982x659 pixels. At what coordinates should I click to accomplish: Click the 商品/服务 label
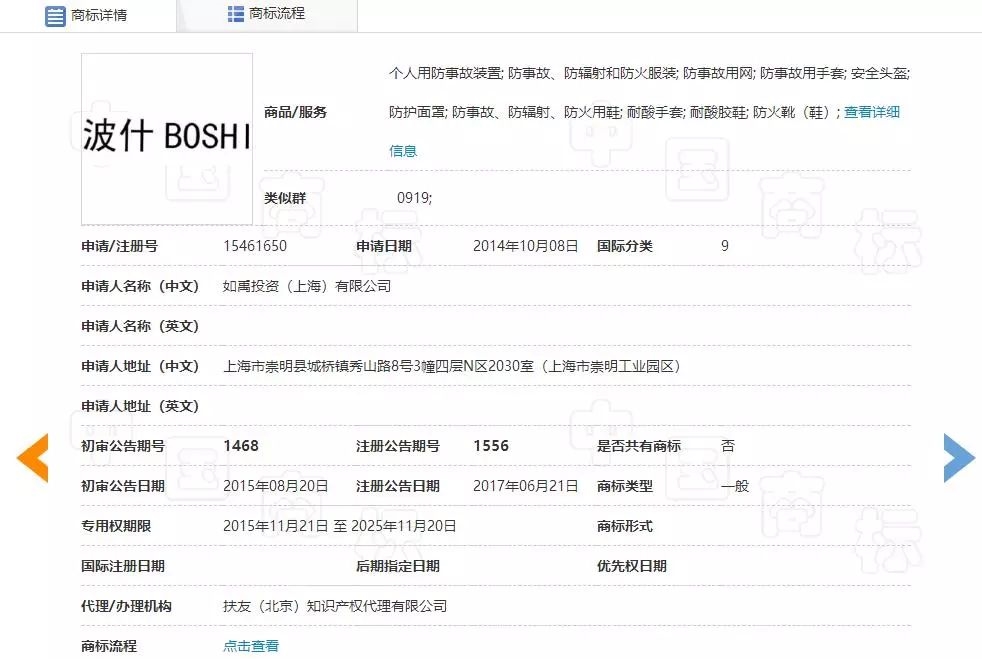[x=296, y=112]
